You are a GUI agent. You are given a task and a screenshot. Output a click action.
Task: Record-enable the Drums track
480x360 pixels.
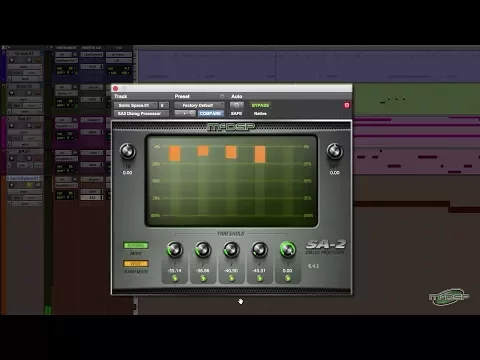[12, 60]
